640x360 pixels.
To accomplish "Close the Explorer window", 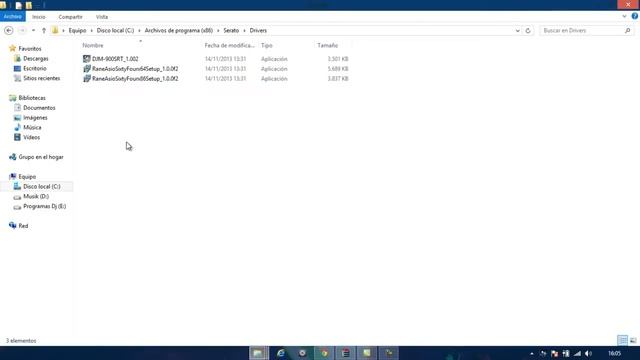I will click(628, 4).
